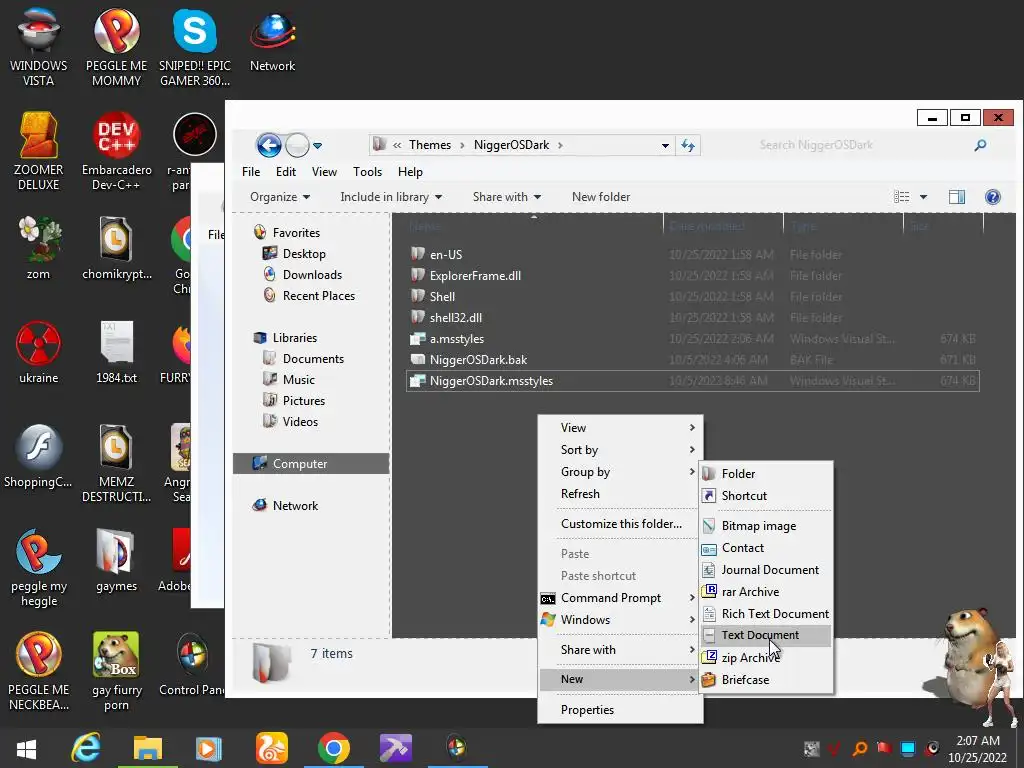
Task: Create a new Folder from New submenu
Action: pos(766,473)
